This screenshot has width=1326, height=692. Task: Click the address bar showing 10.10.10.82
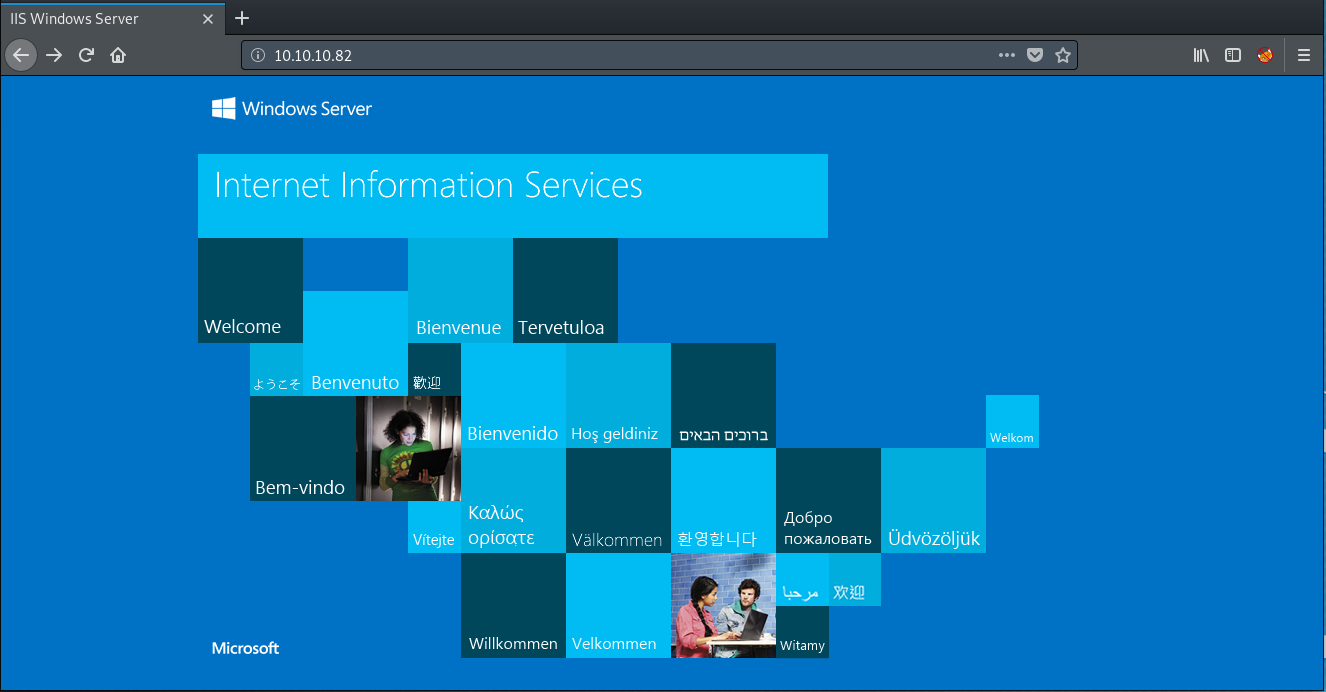pyautogui.click(x=600, y=56)
